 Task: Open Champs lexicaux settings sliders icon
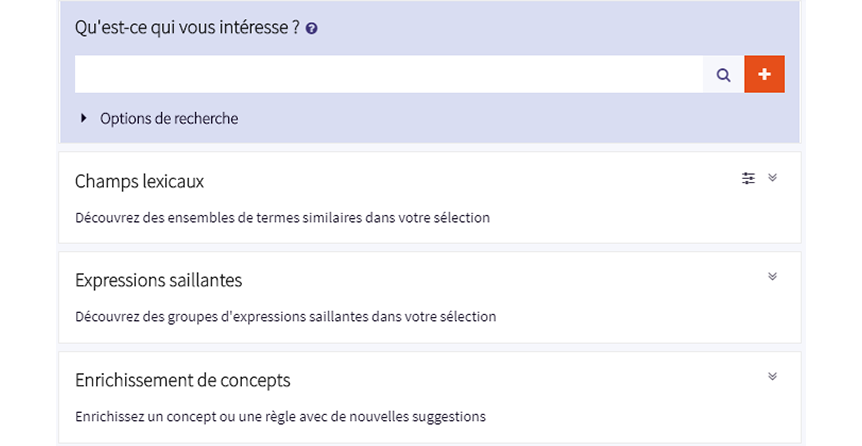748,178
